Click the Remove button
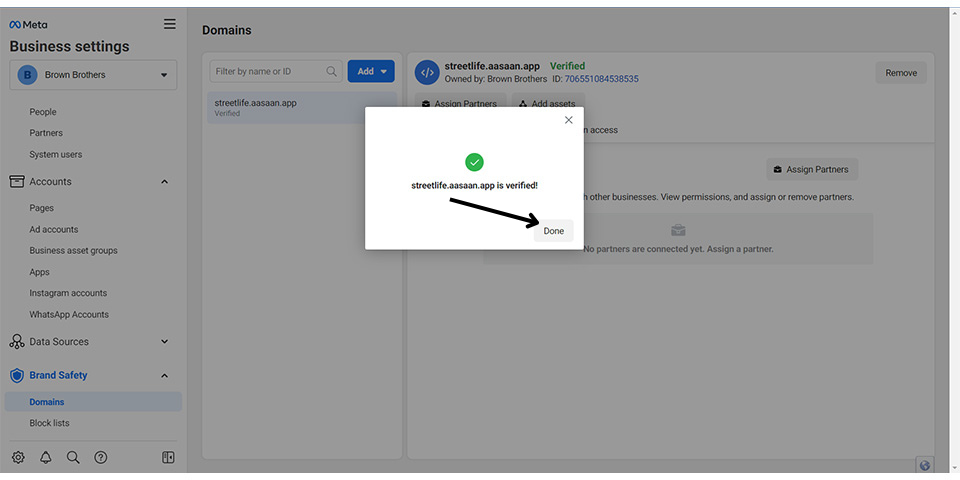 pos(901,73)
